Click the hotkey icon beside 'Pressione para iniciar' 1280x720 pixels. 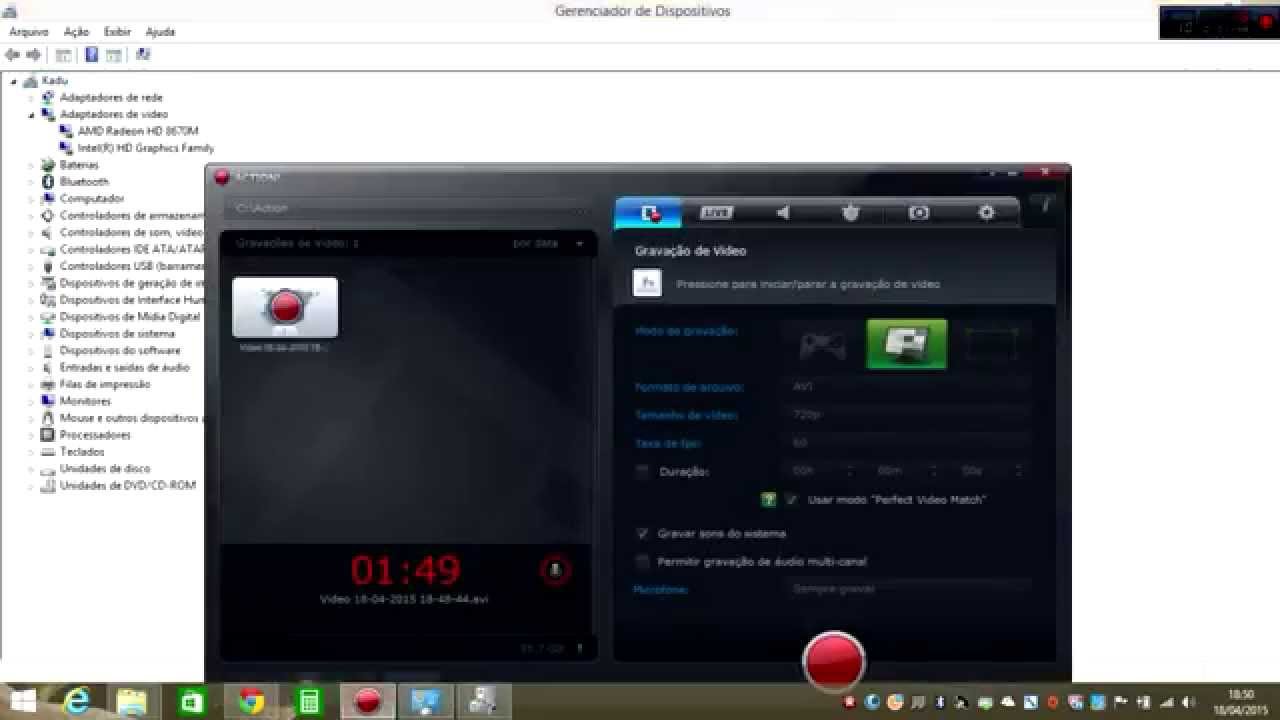[x=647, y=283]
